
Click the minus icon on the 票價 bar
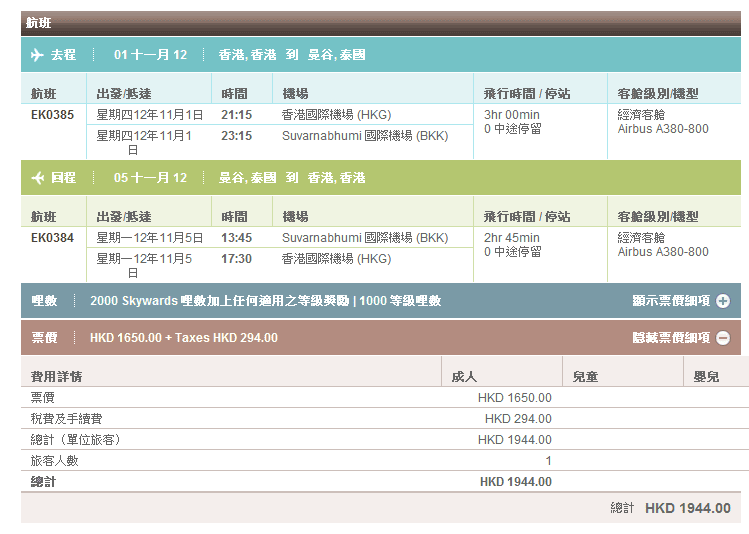pos(722,338)
